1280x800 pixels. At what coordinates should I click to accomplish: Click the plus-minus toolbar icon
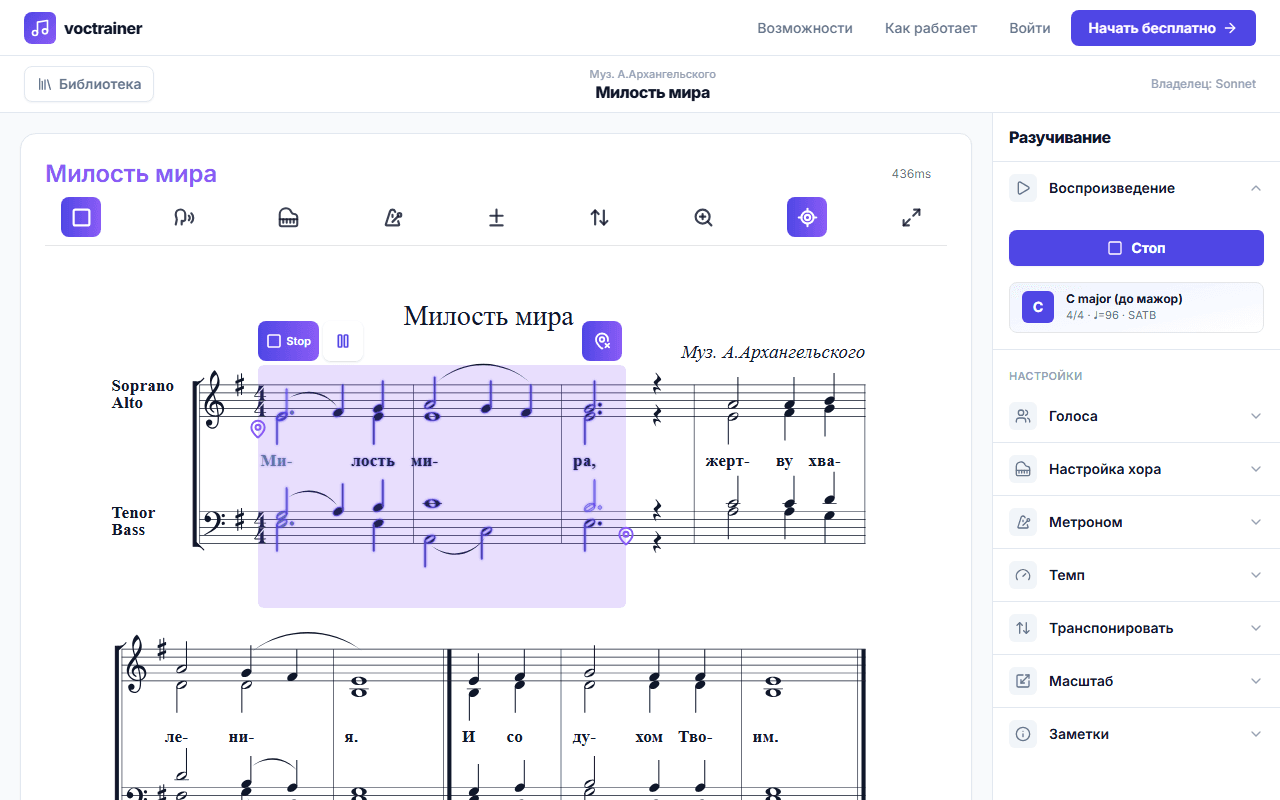[x=496, y=217]
